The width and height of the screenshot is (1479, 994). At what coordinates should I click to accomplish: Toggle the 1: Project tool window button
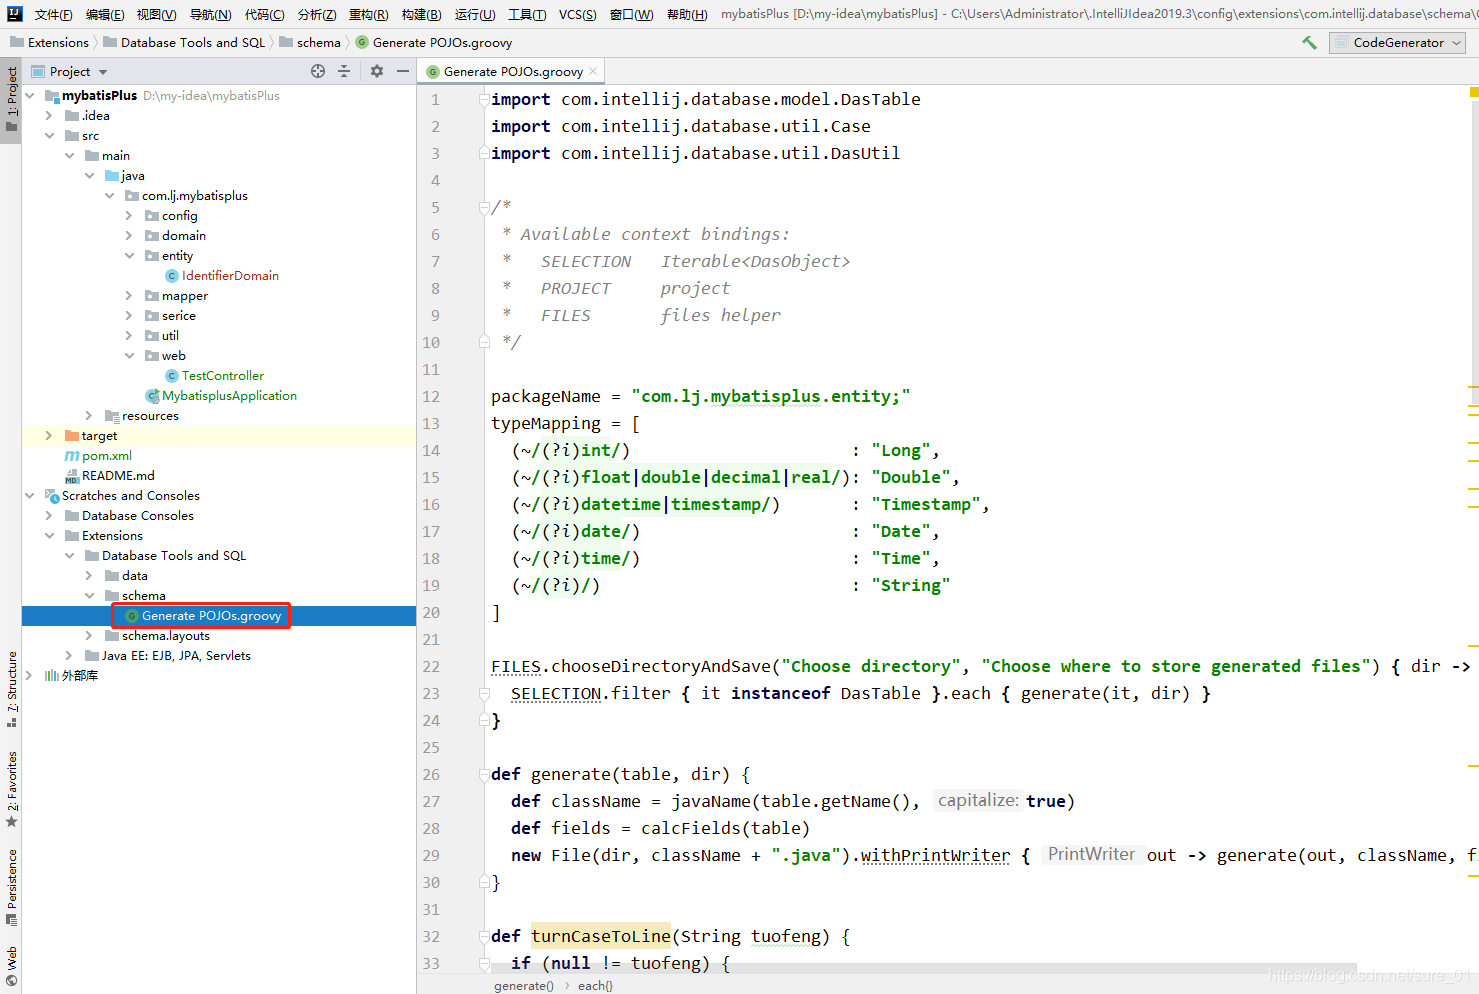pyautogui.click(x=11, y=100)
